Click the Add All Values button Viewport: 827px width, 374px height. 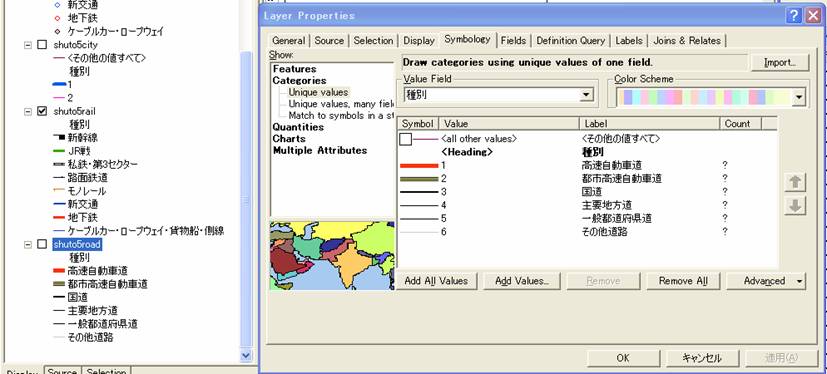[x=436, y=281]
